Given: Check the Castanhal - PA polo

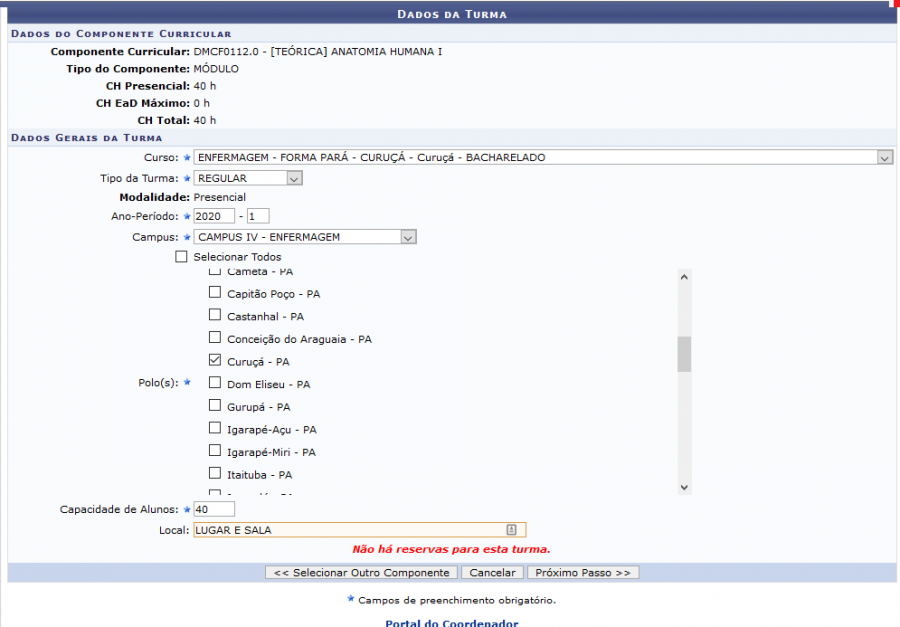Looking at the screenshot, I should coord(214,315).
